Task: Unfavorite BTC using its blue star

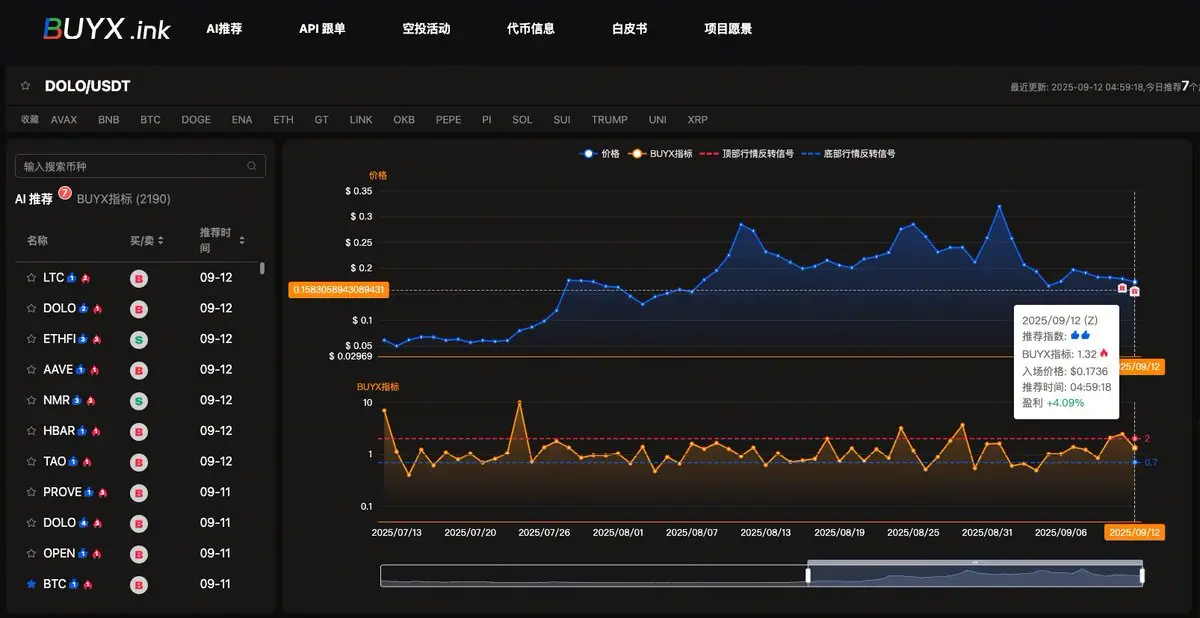Action: (x=32, y=585)
